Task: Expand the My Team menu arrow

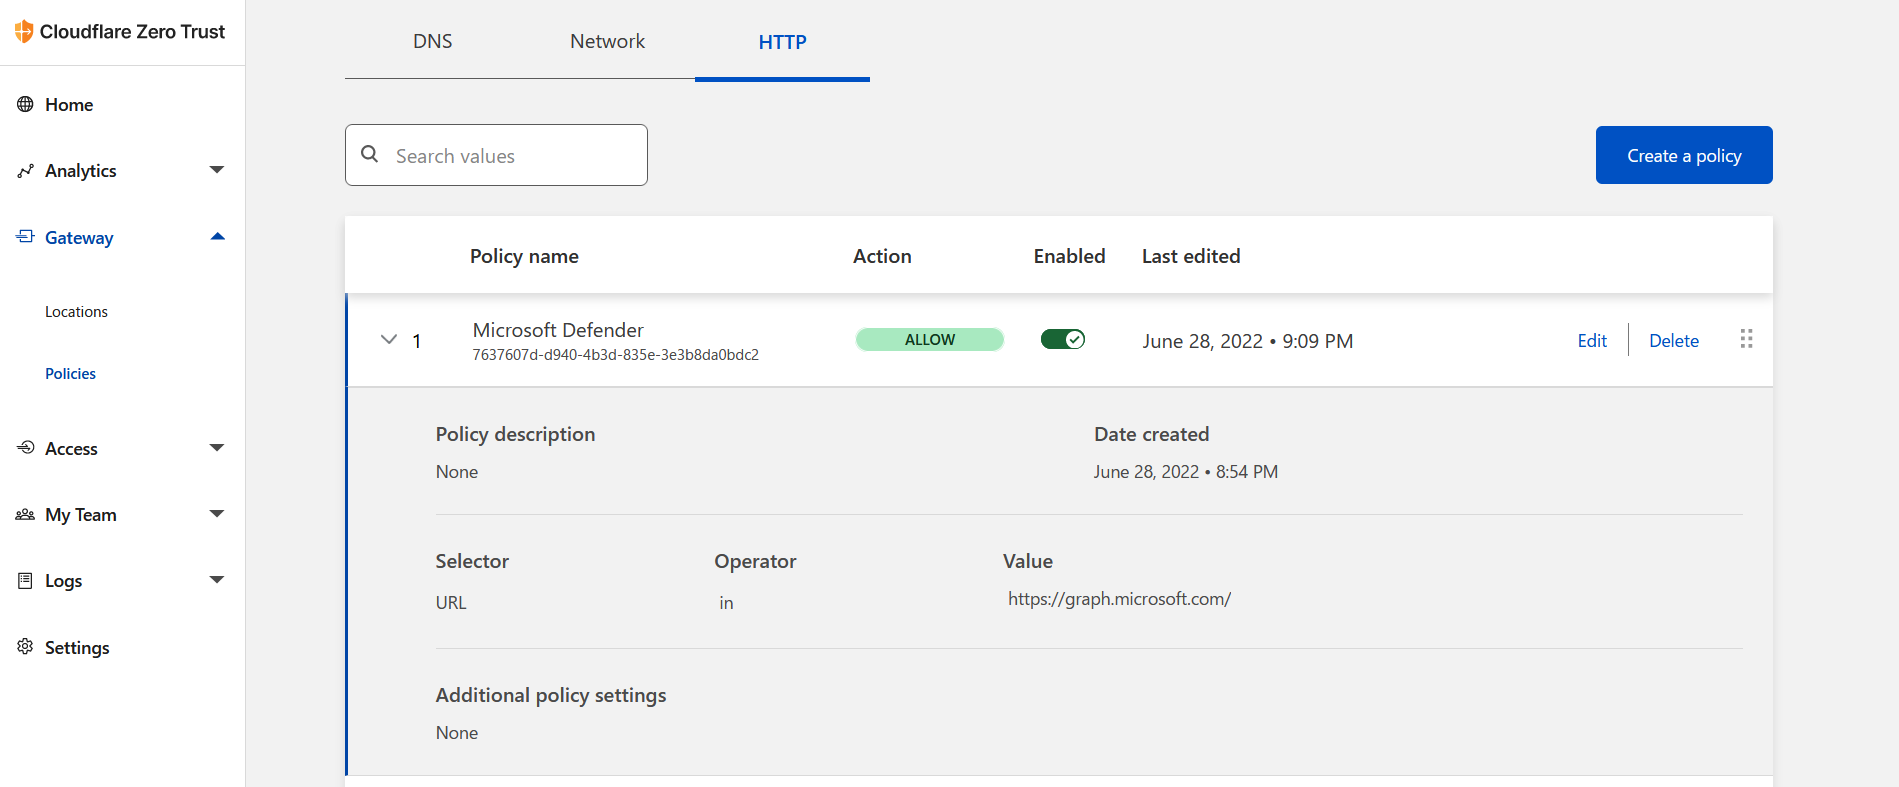Action: click(x=217, y=514)
